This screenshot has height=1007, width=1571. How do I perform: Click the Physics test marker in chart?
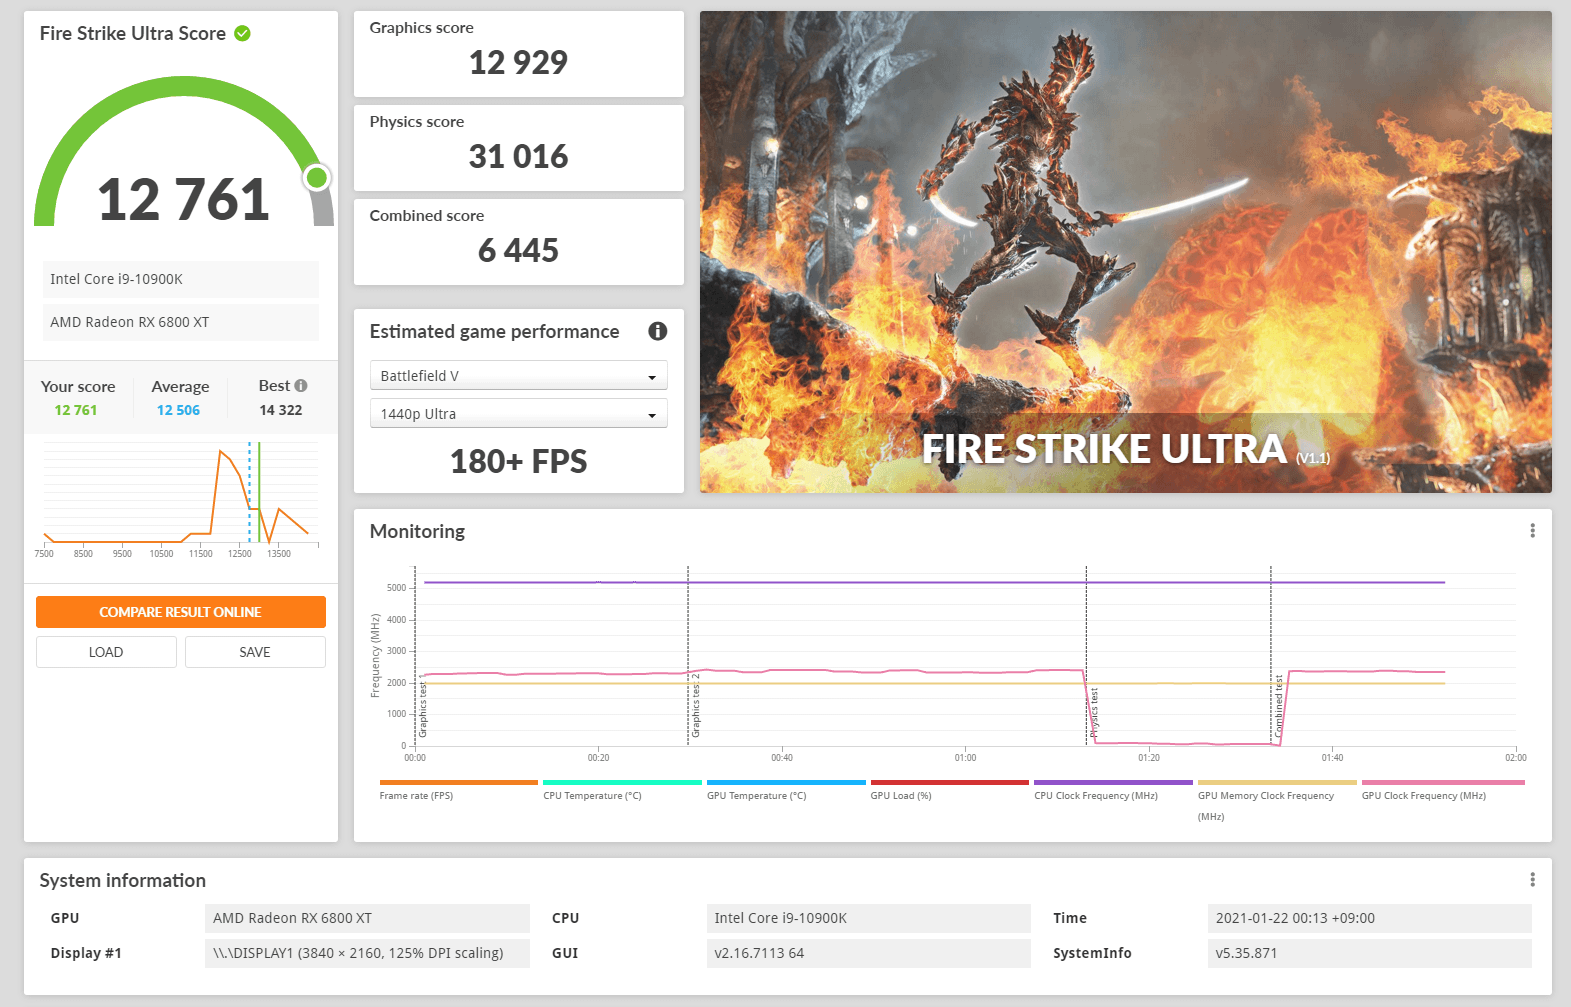[1094, 712]
